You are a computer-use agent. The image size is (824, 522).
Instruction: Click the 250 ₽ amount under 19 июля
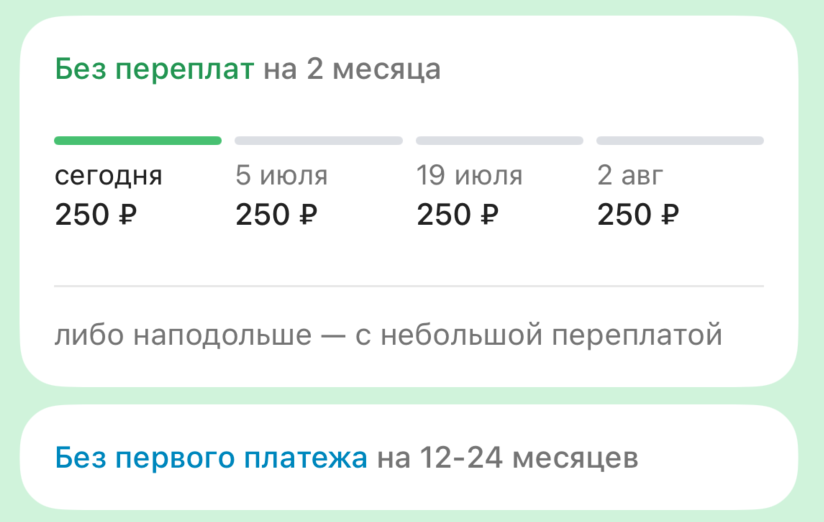click(458, 215)
